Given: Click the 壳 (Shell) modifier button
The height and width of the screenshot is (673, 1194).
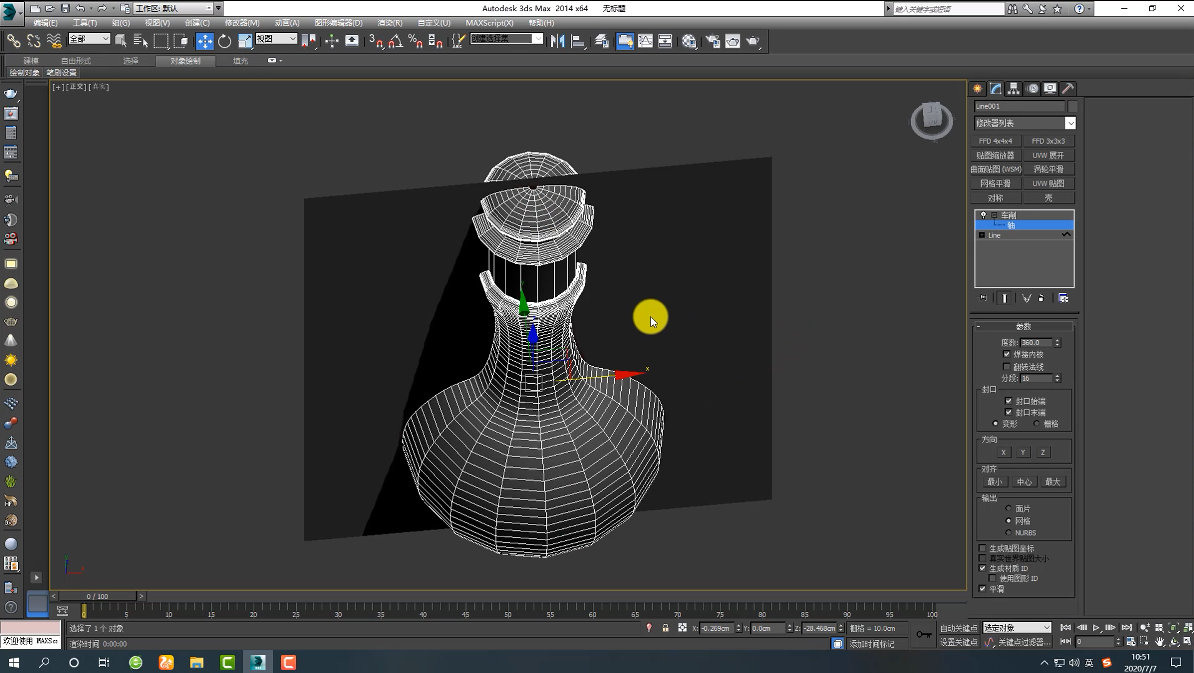Looking at the screenshot, I should 1049,198.
